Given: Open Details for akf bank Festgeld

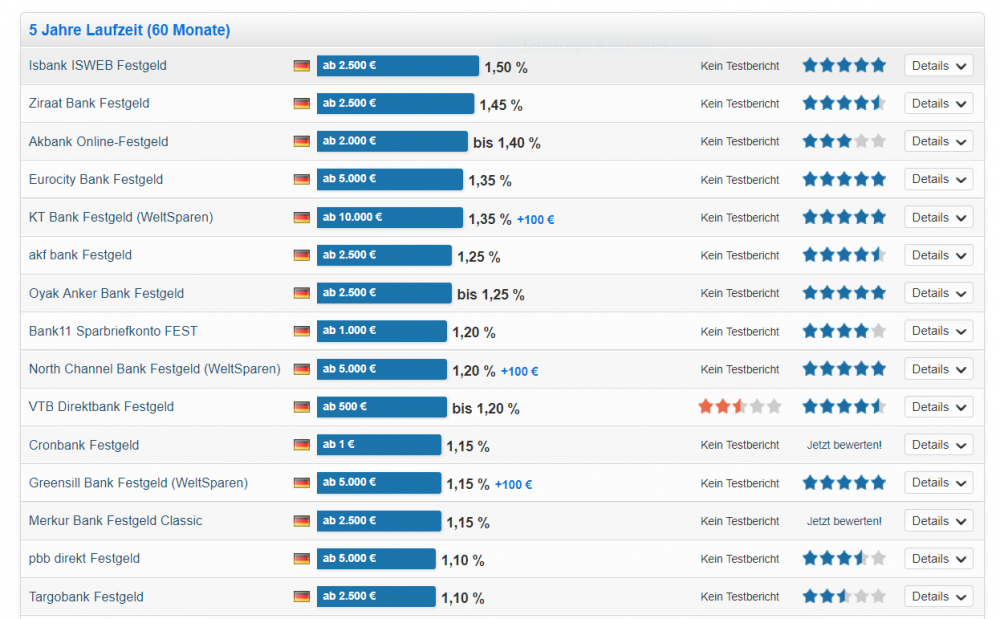Looking at the screenshot, I should click(x=939, y=255).
